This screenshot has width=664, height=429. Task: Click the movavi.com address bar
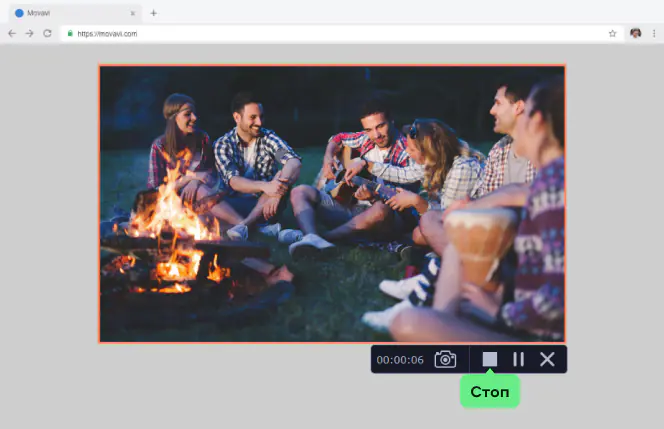(342, 33)
